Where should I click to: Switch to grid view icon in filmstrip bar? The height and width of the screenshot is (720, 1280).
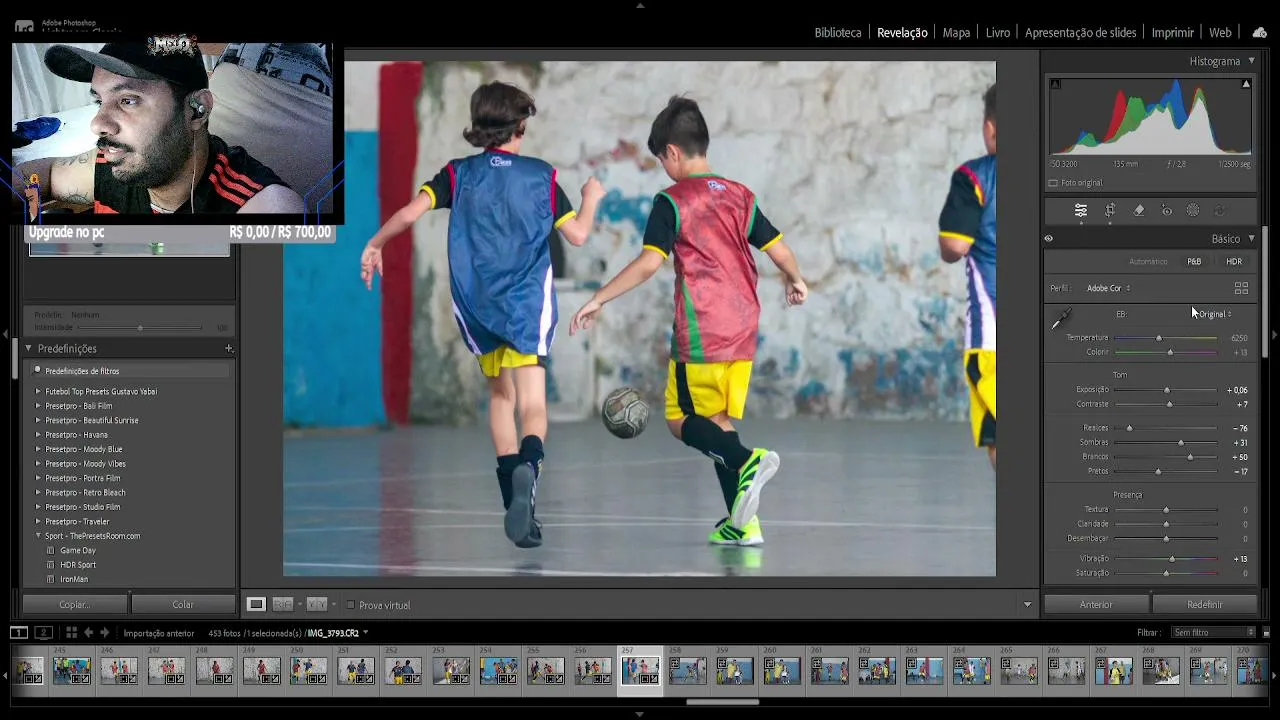[x=71, y=632]
